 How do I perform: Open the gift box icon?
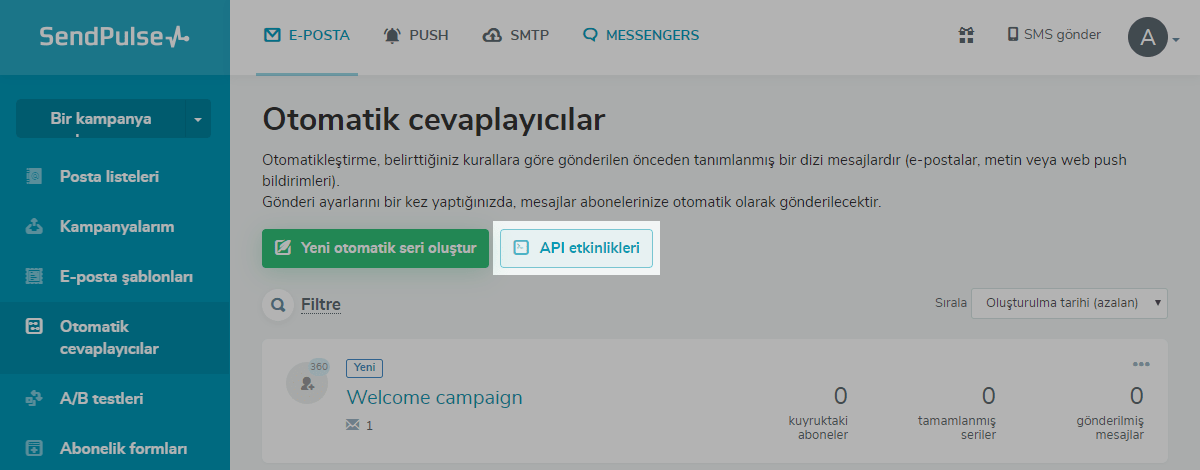point(966,35)
